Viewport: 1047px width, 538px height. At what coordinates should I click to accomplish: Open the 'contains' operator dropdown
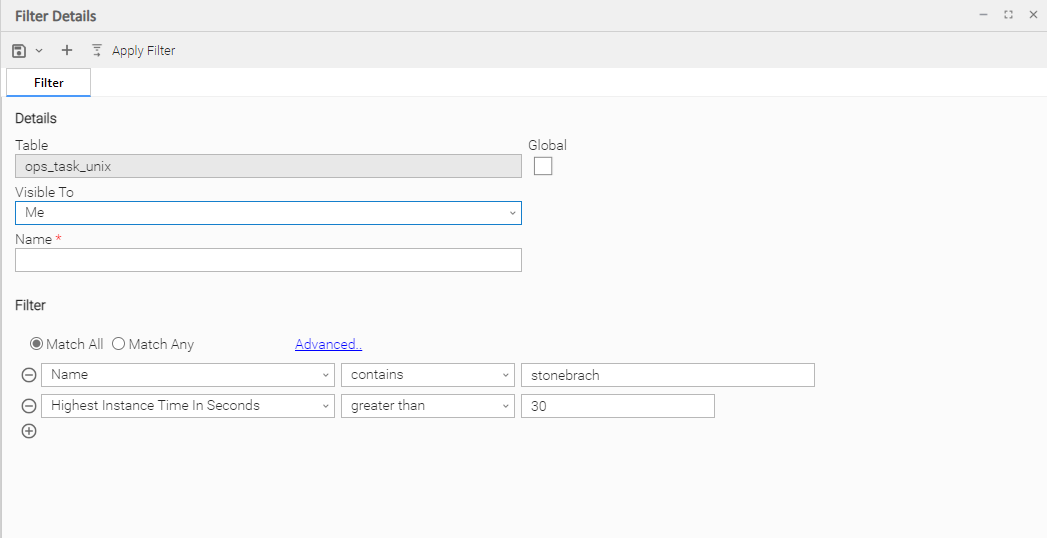[428, 375]
